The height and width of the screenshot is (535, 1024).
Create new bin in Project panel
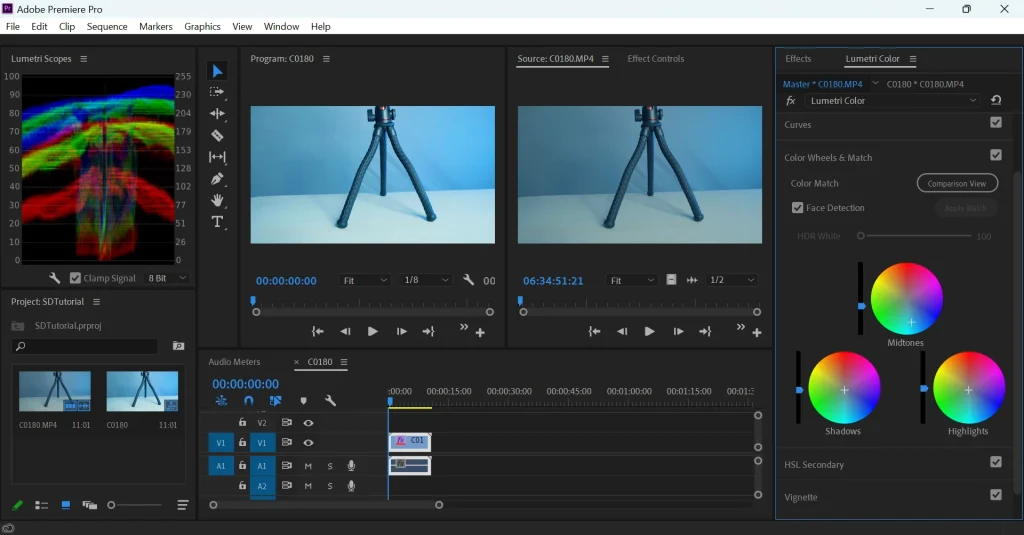point(178,346)
